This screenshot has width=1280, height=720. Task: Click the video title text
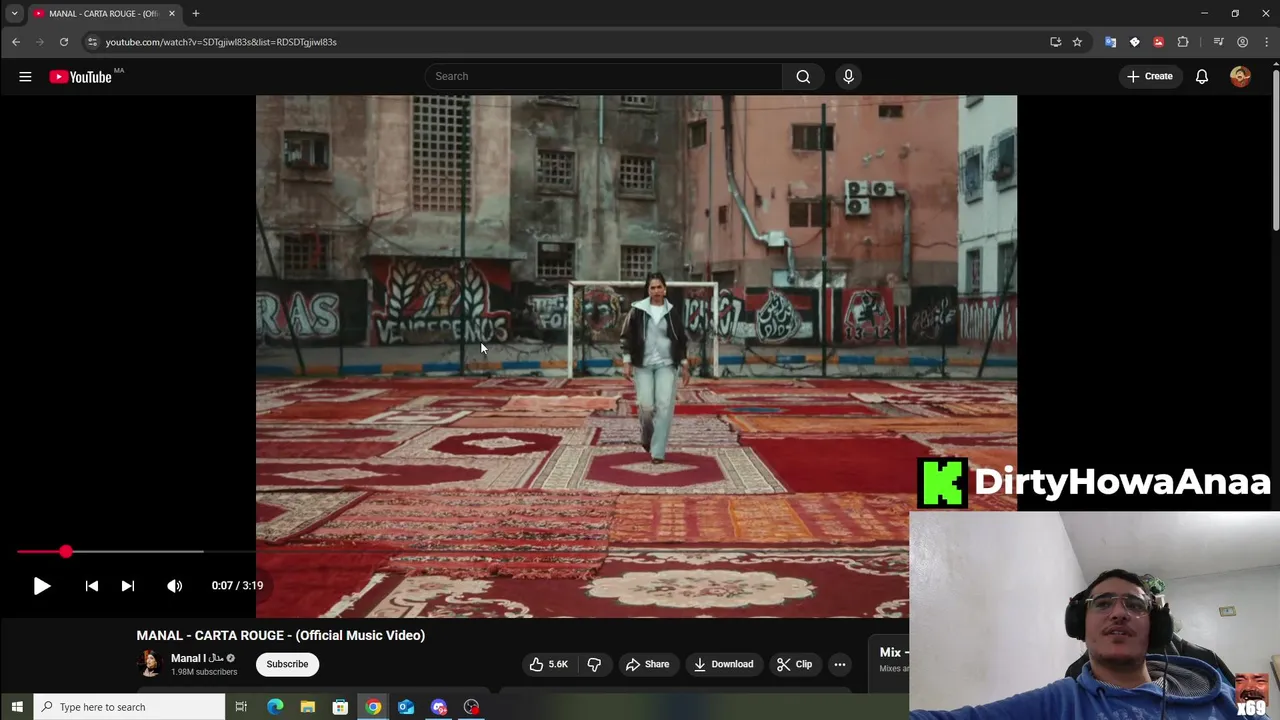(281, 635)
